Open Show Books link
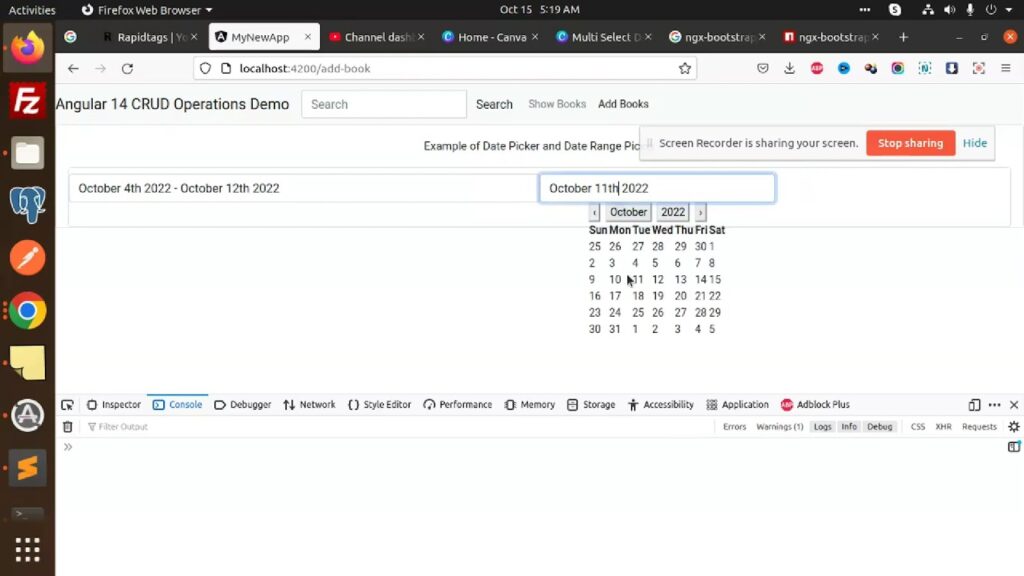Screen dimensions: 1024x576 (557, 104)
